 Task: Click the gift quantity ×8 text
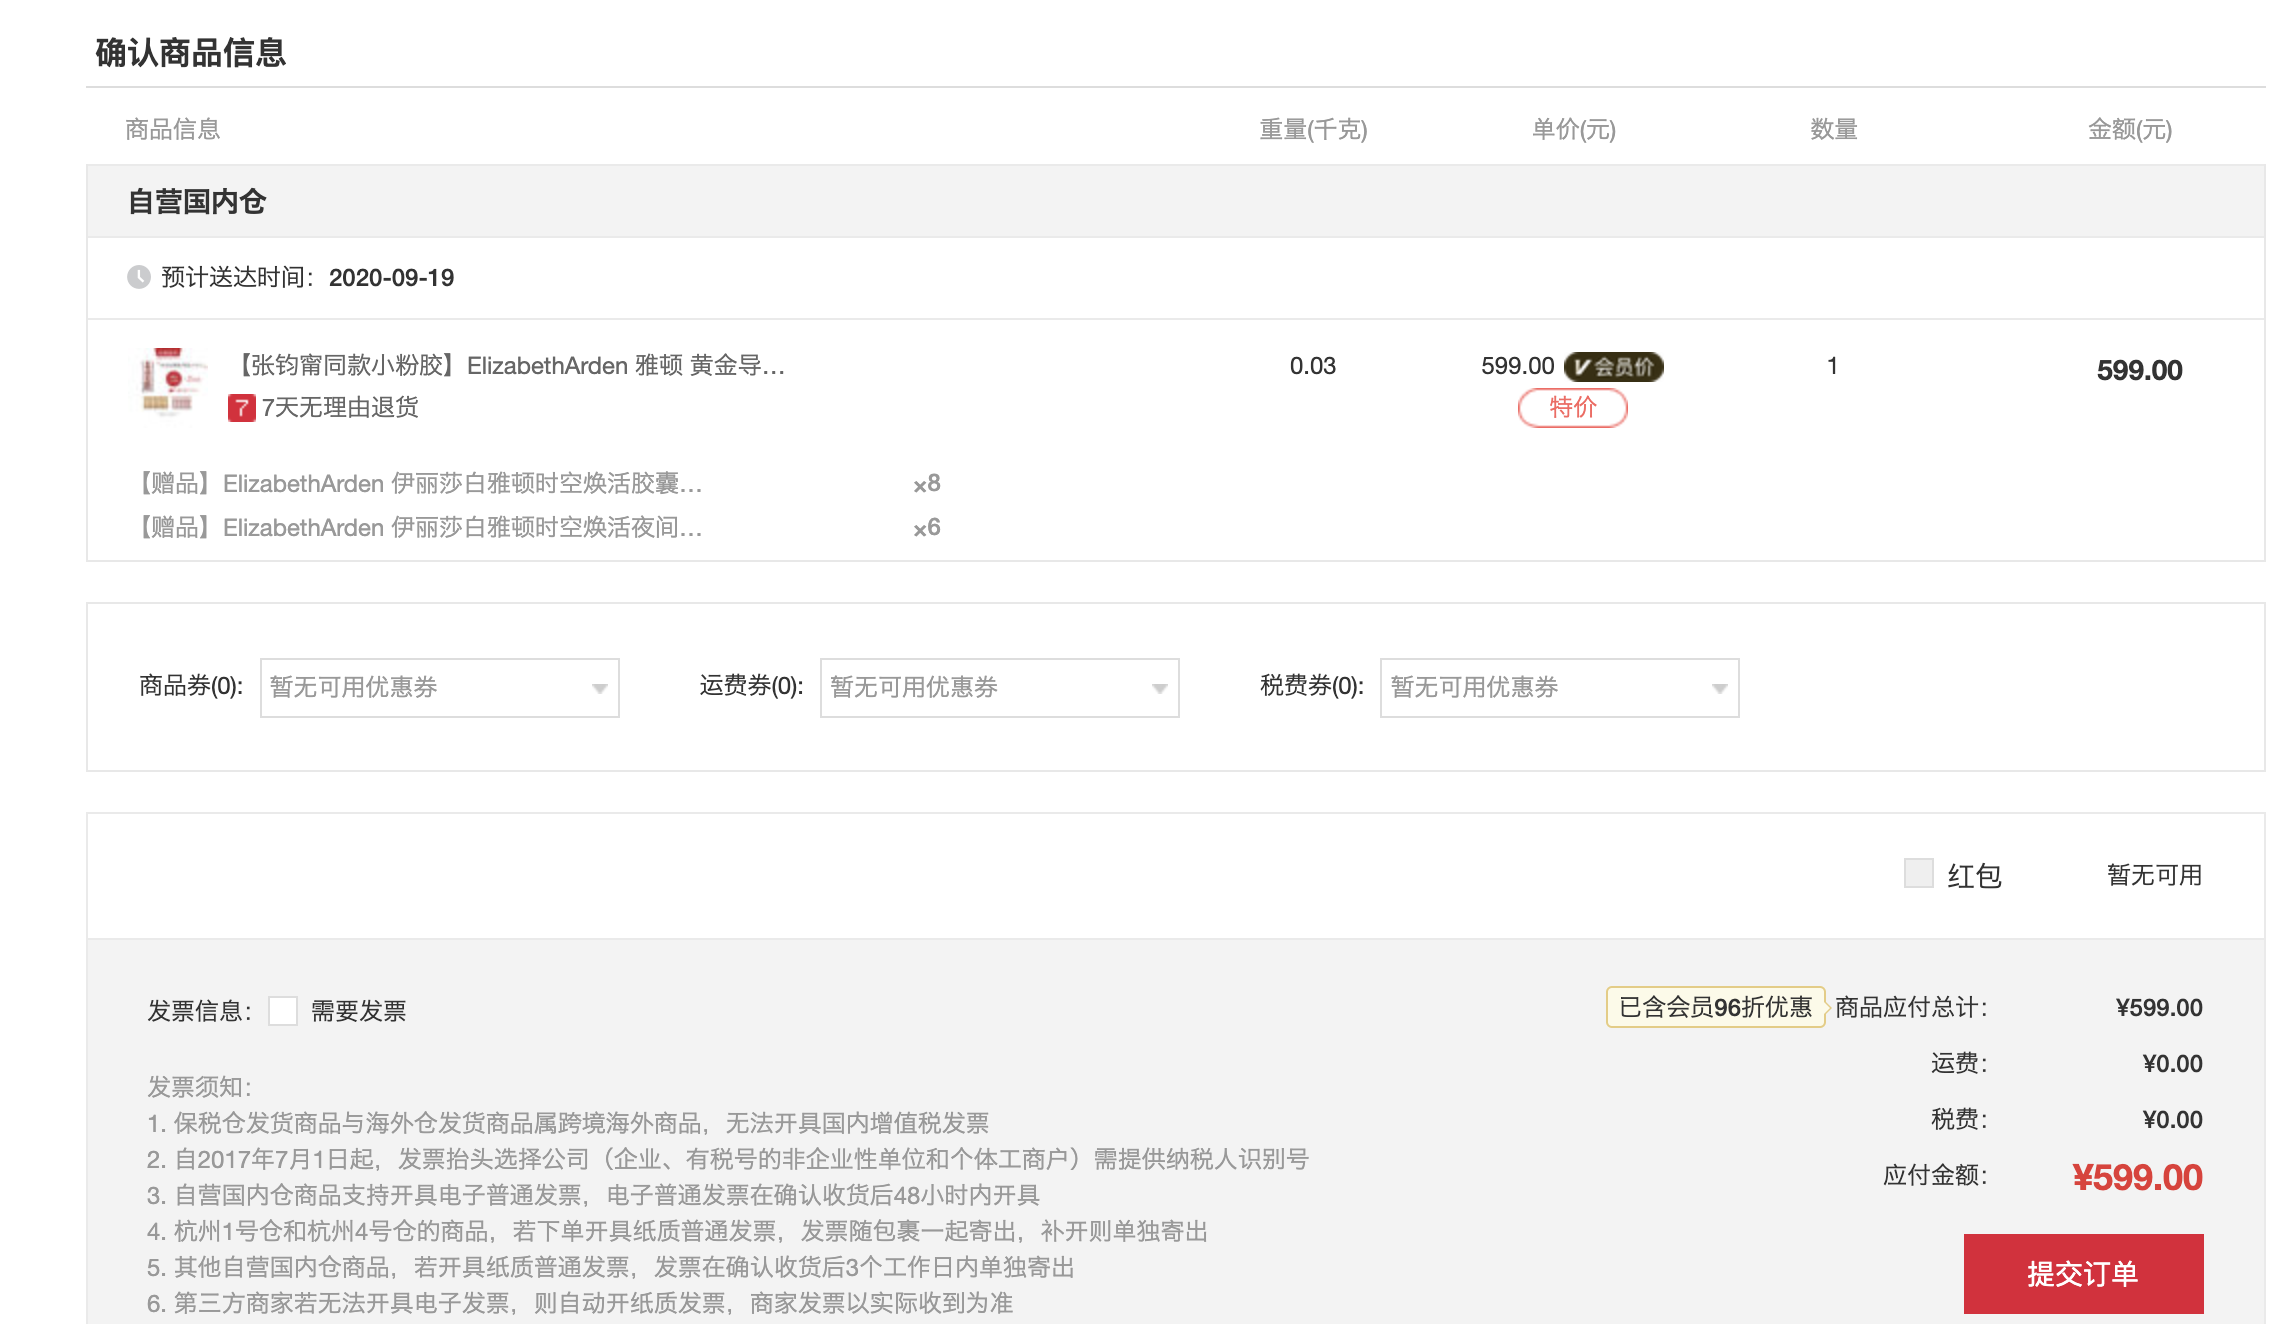pyautogui.click(x=926, y=484)
